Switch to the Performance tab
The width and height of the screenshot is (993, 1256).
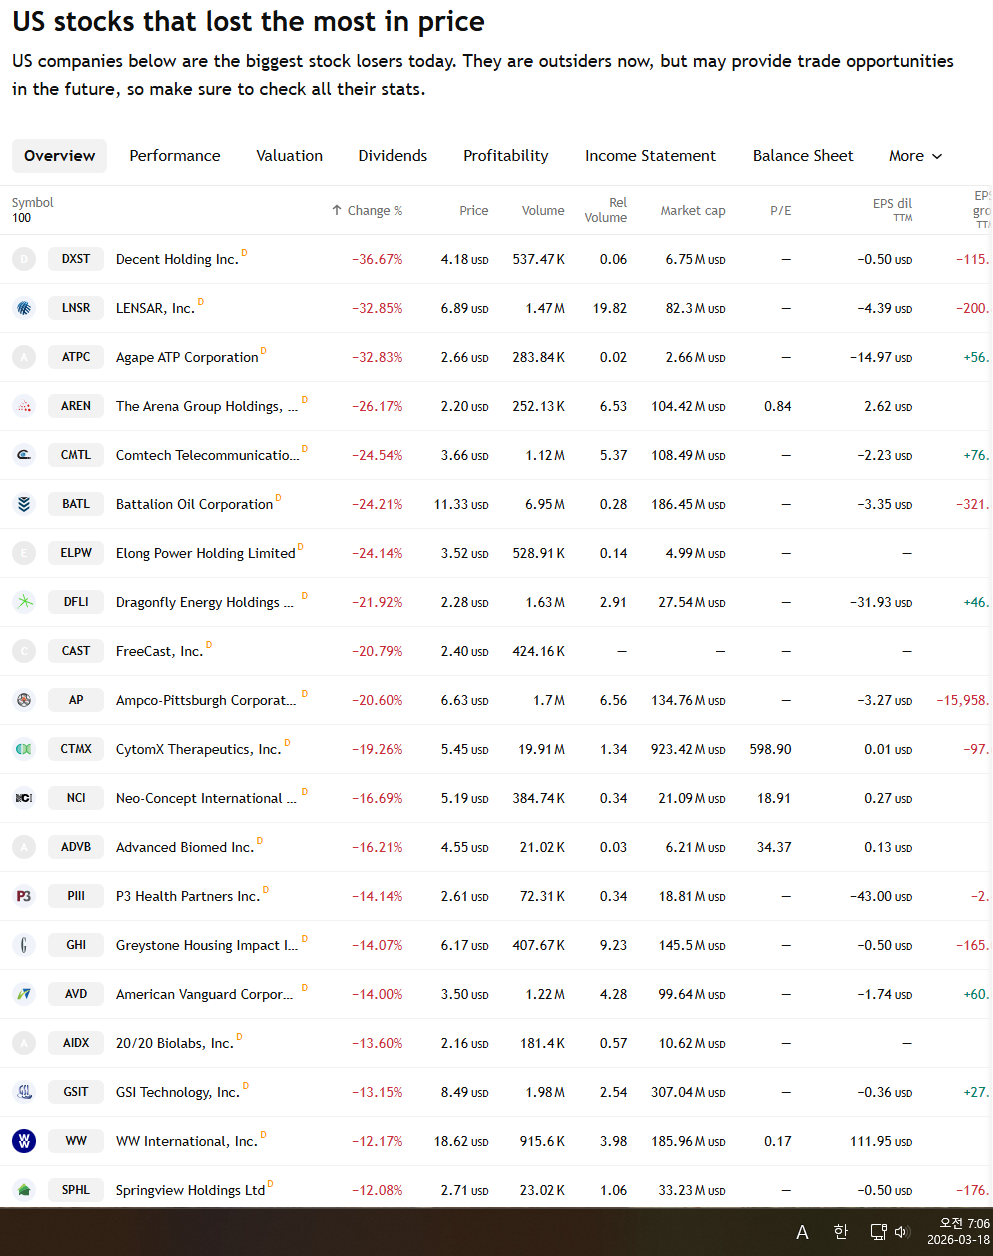175,156
